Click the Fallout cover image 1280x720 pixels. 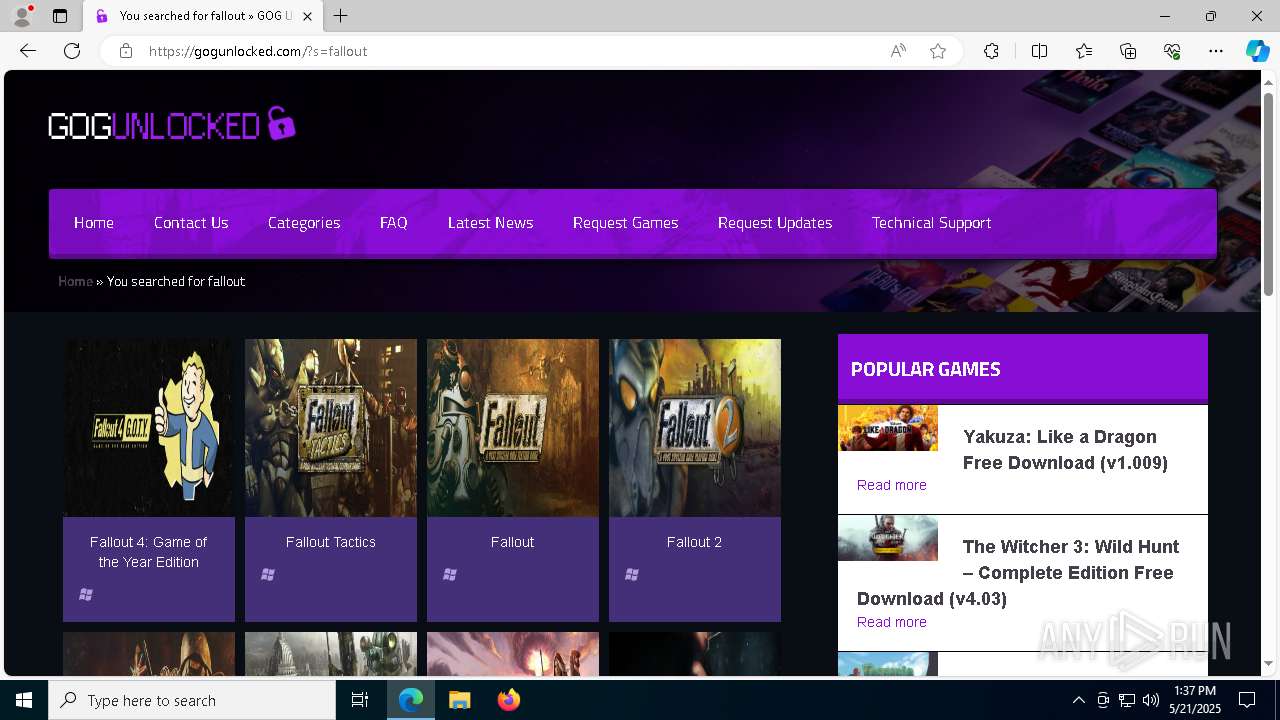(513, 428)
